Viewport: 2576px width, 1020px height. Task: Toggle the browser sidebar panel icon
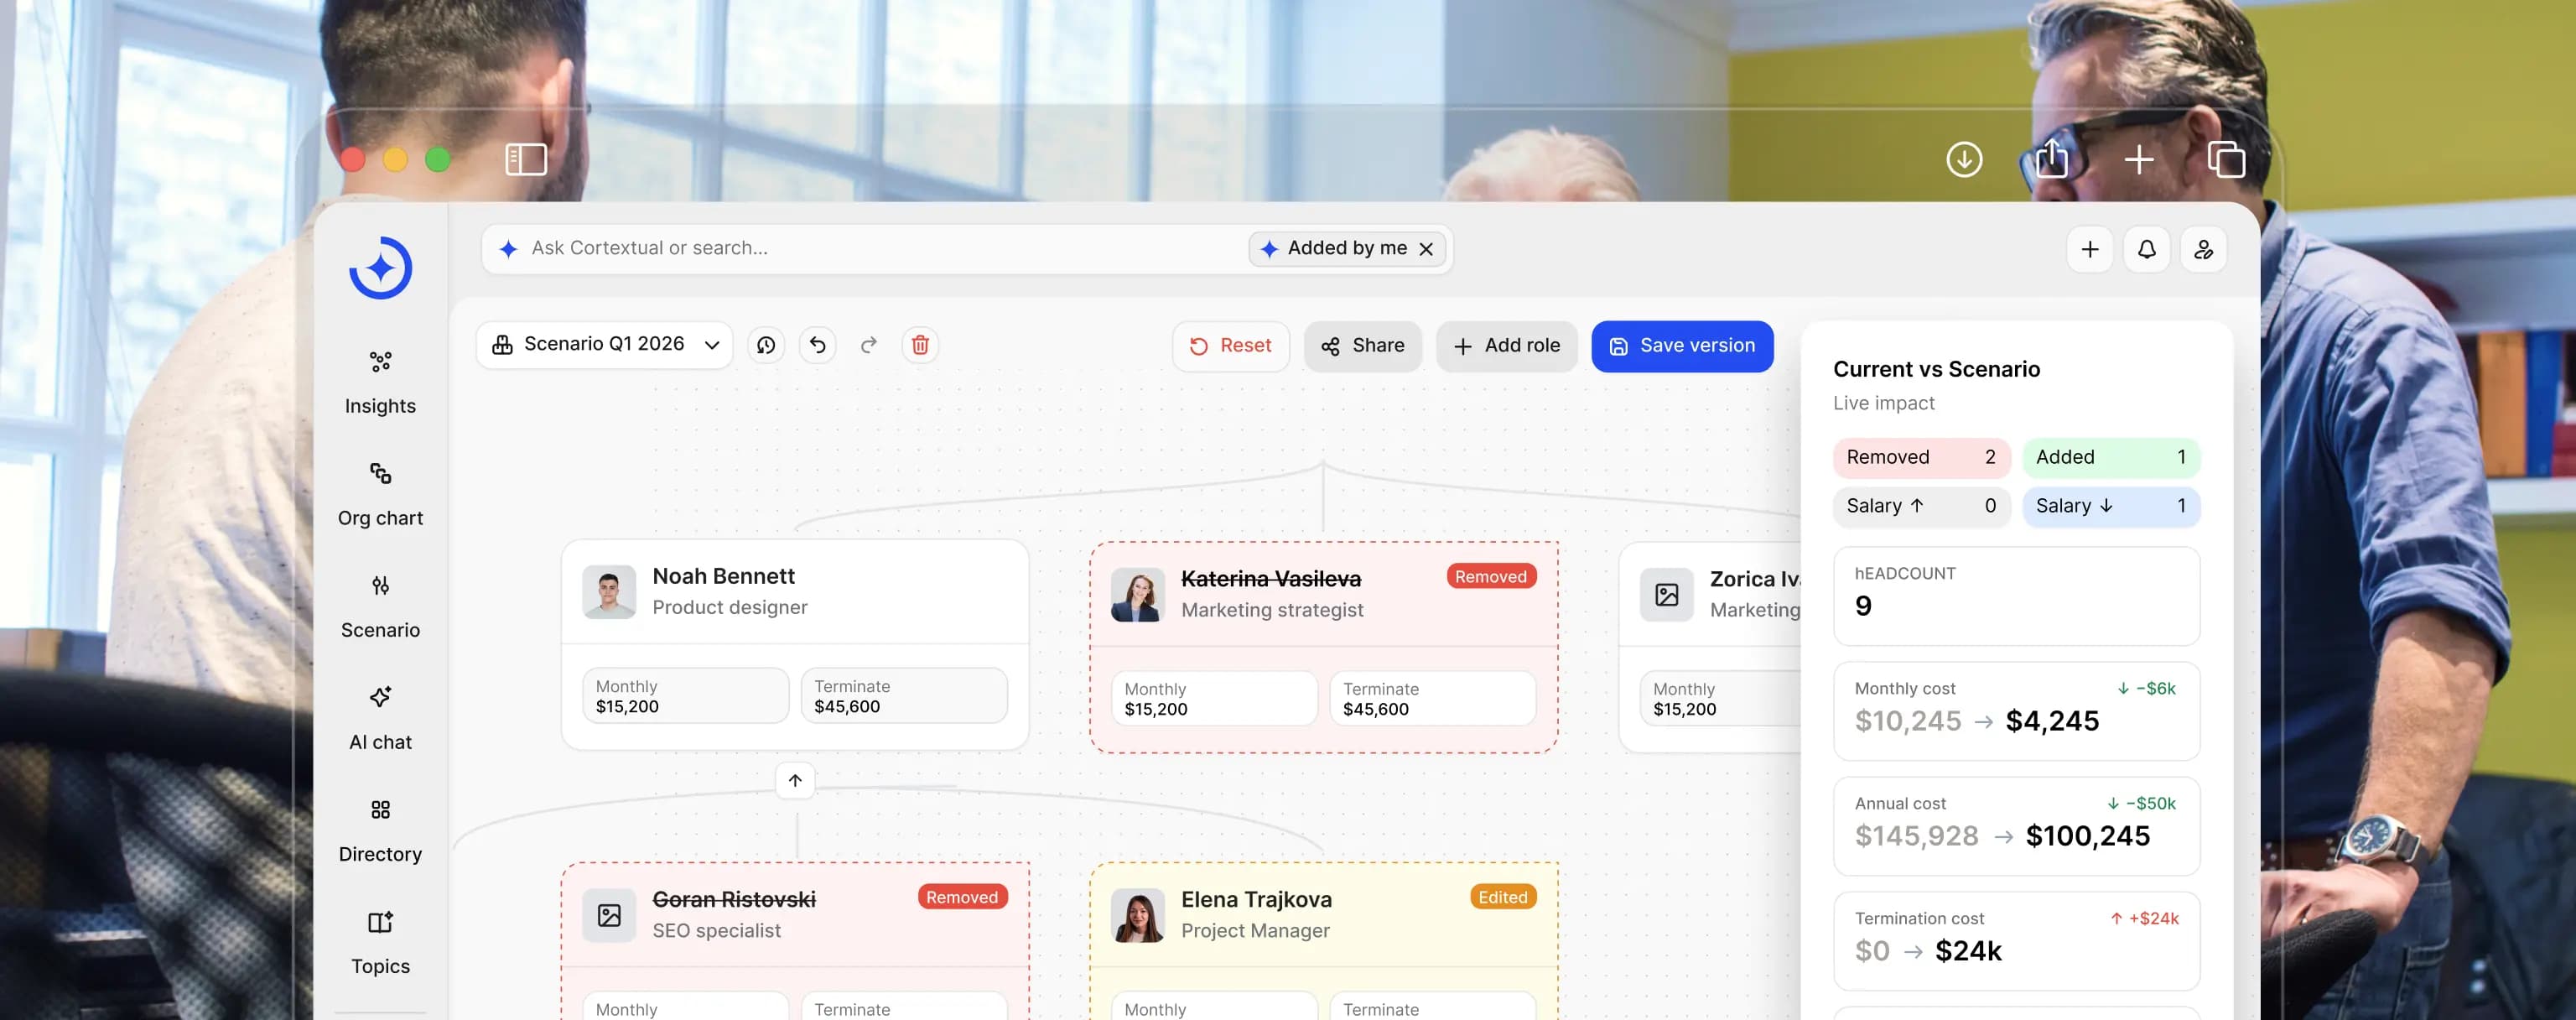click(526, 159)
